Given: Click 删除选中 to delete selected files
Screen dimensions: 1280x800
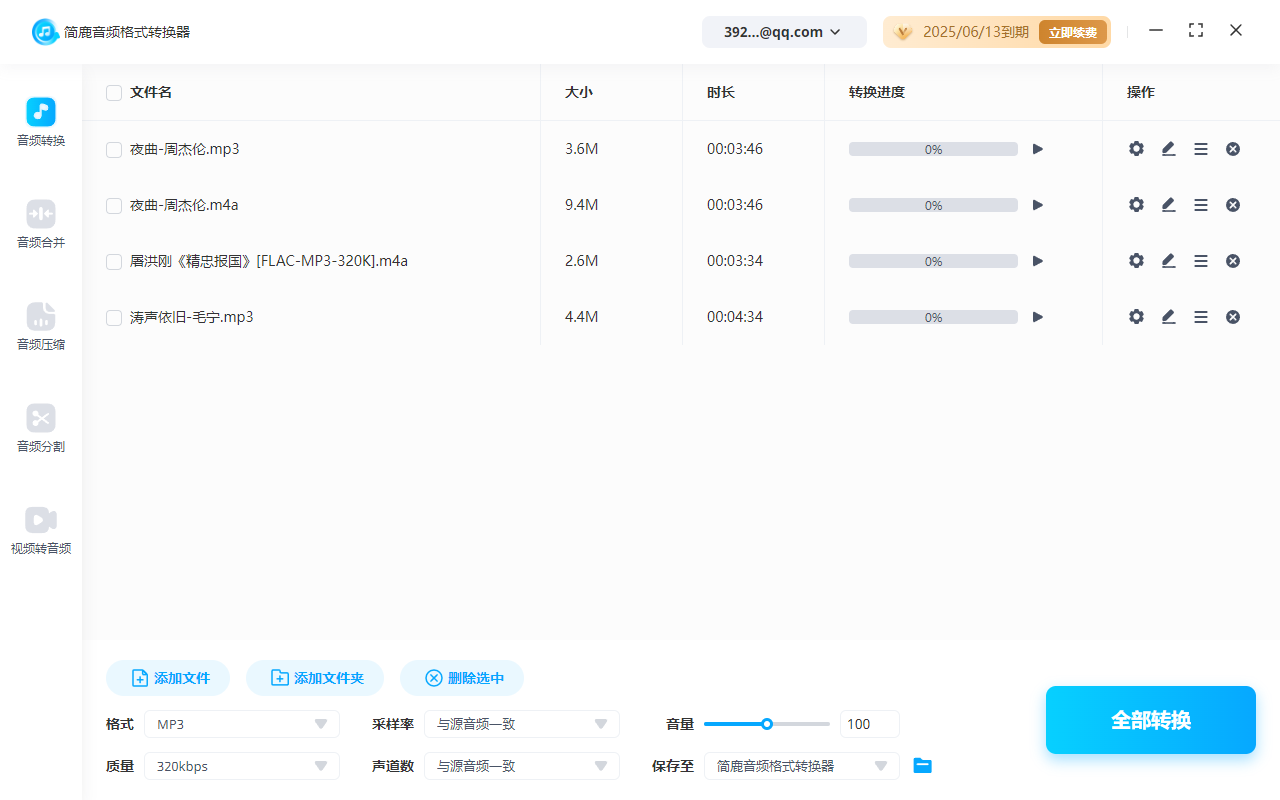Looking at the screenshot, I should [x=462, y=678].
